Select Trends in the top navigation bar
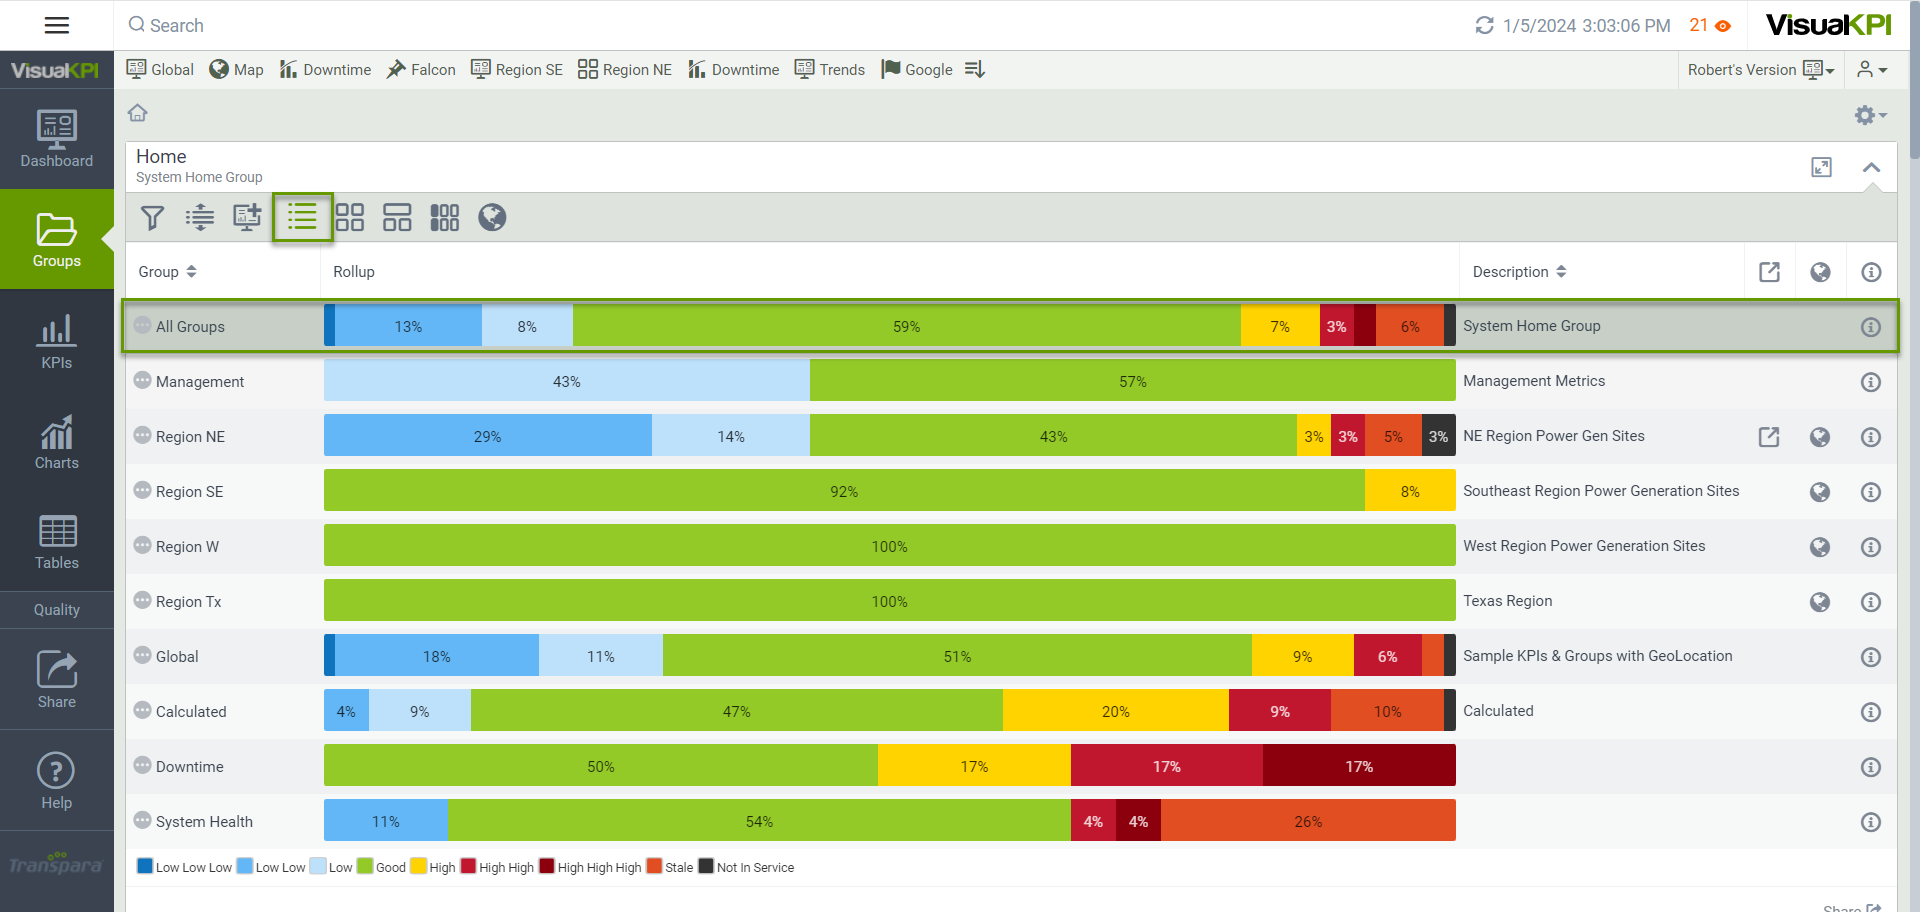This screenshot has width=1920, height=912. pyautogui.click(x=830, y=70)
